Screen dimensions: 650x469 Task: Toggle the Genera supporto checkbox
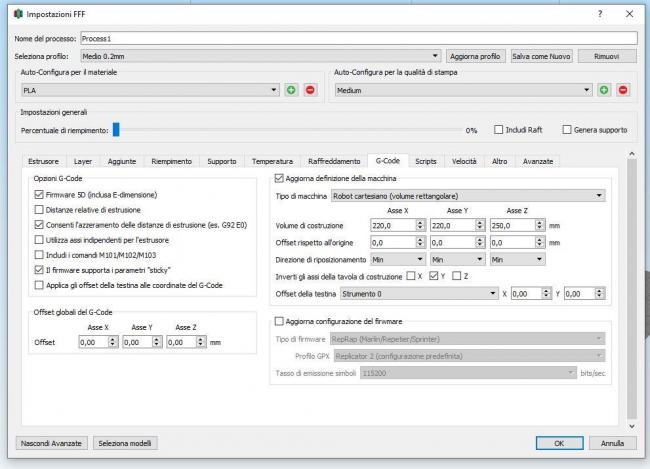(x=566, y=130)
